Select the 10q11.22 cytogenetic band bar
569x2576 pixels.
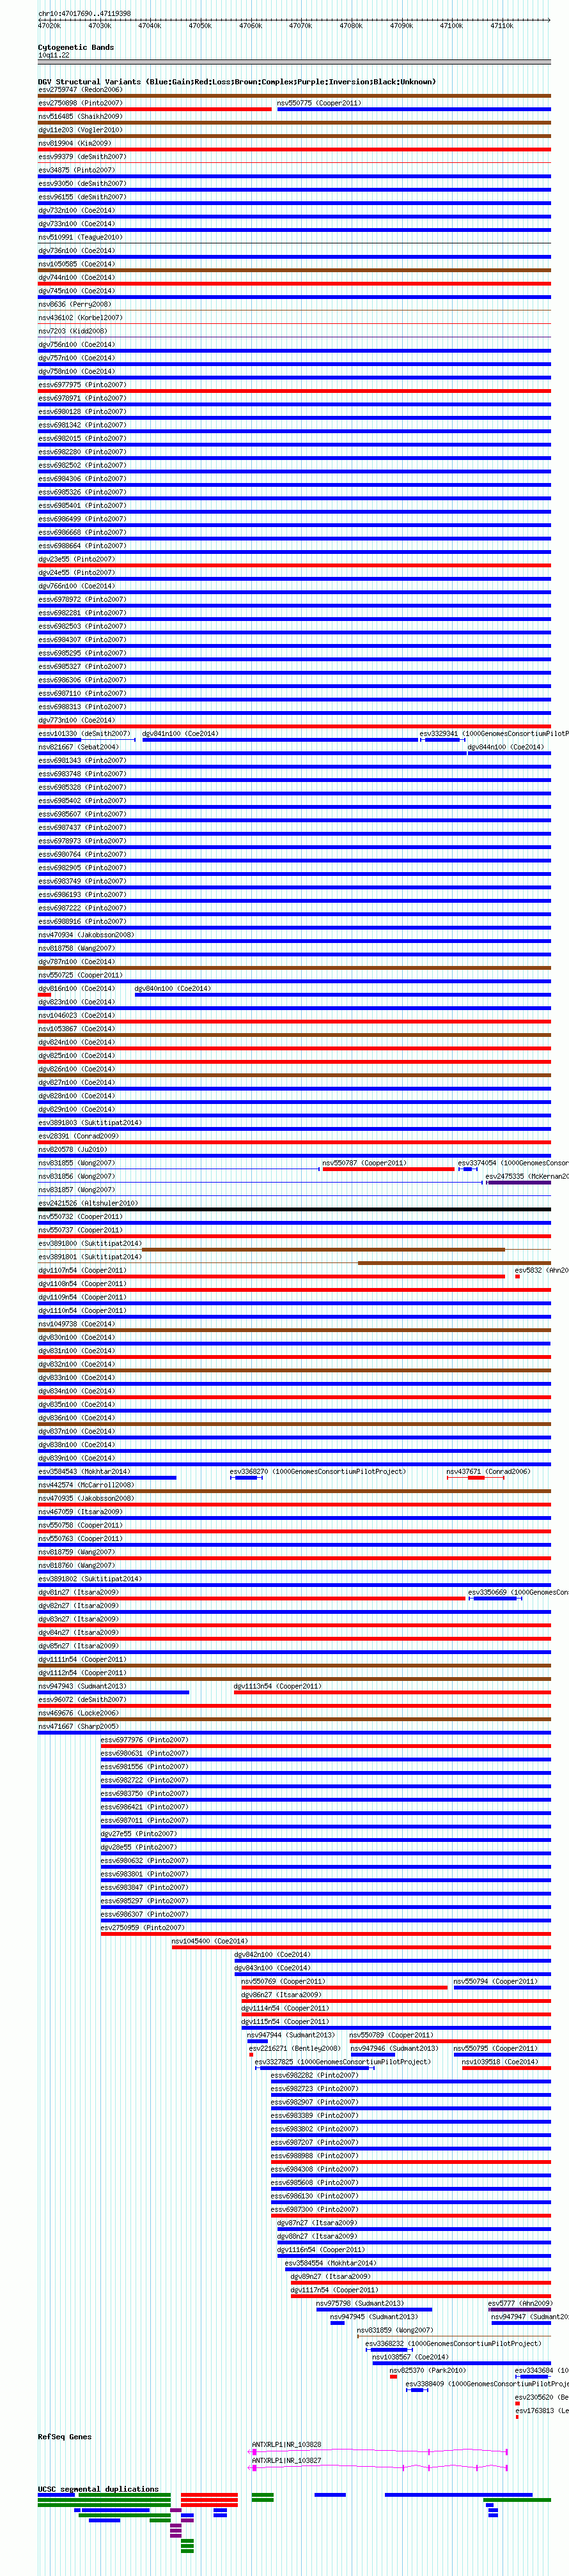[x=294, y=62]
